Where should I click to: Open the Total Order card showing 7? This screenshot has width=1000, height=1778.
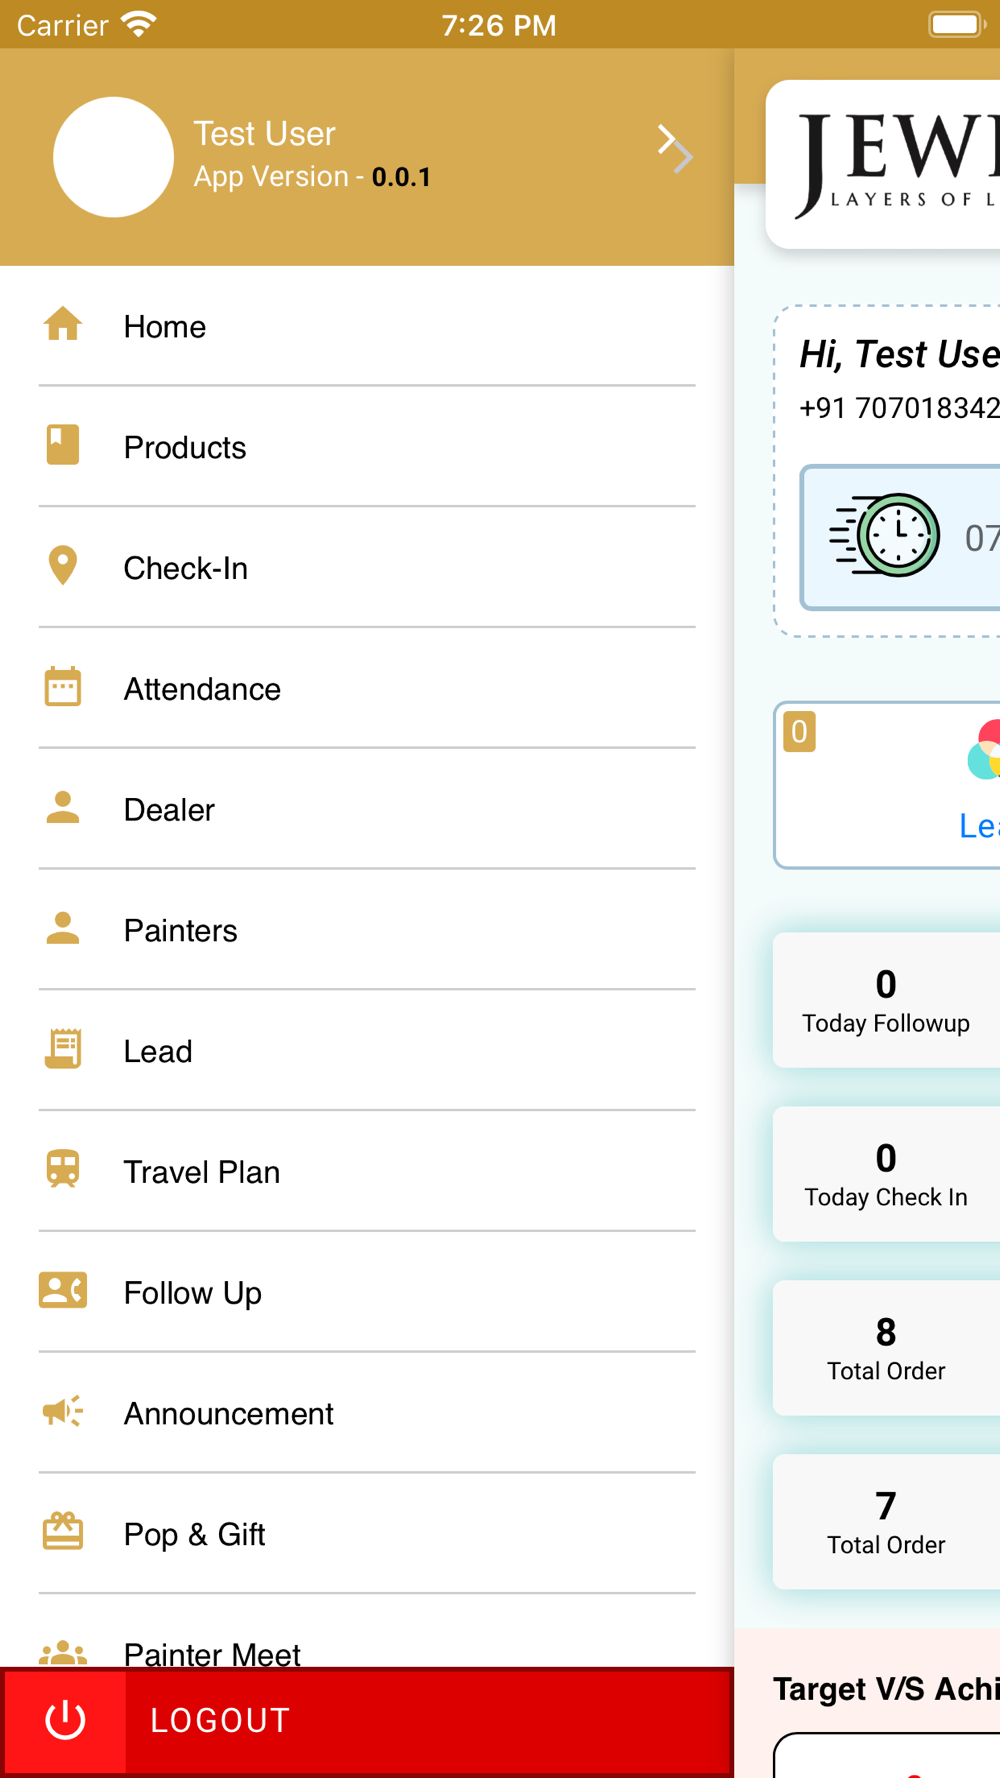[x=886, y=1522]
